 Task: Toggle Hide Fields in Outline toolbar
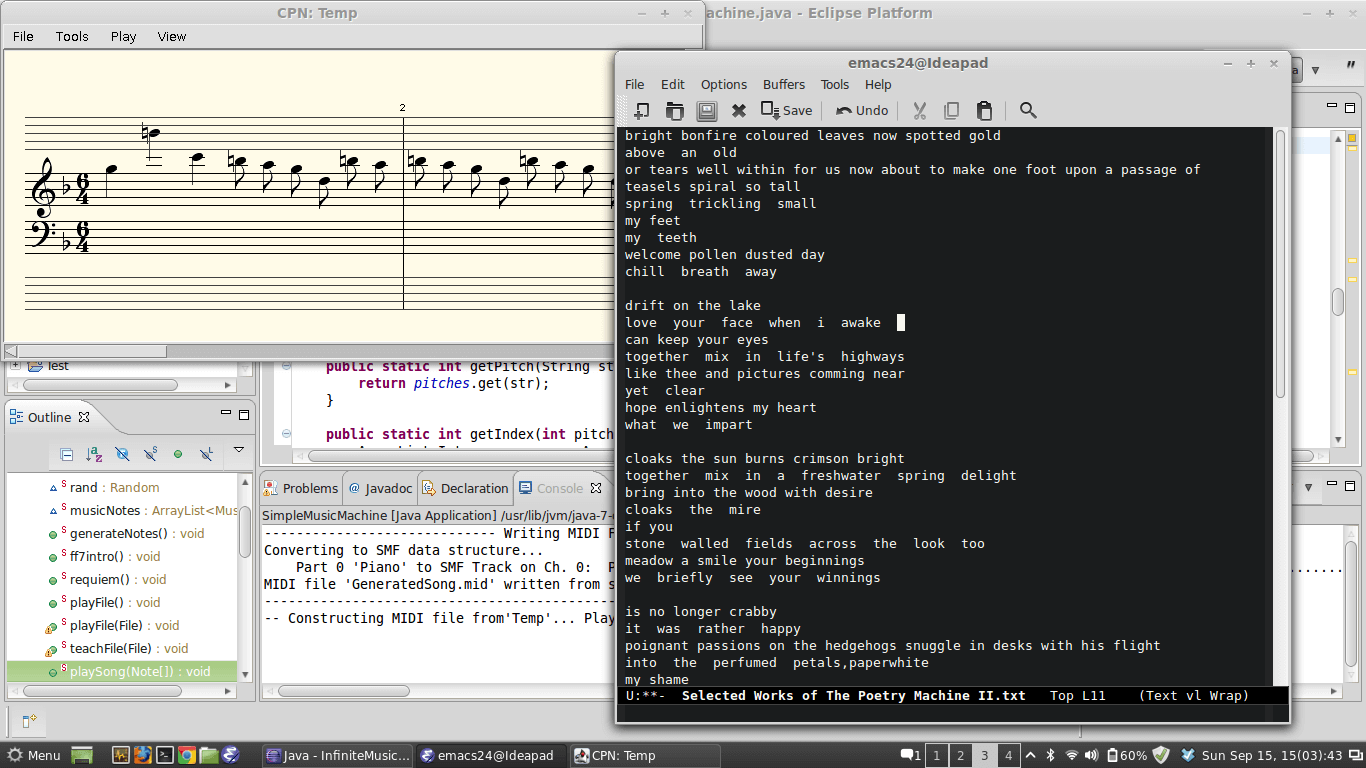(x=122, y=454)
